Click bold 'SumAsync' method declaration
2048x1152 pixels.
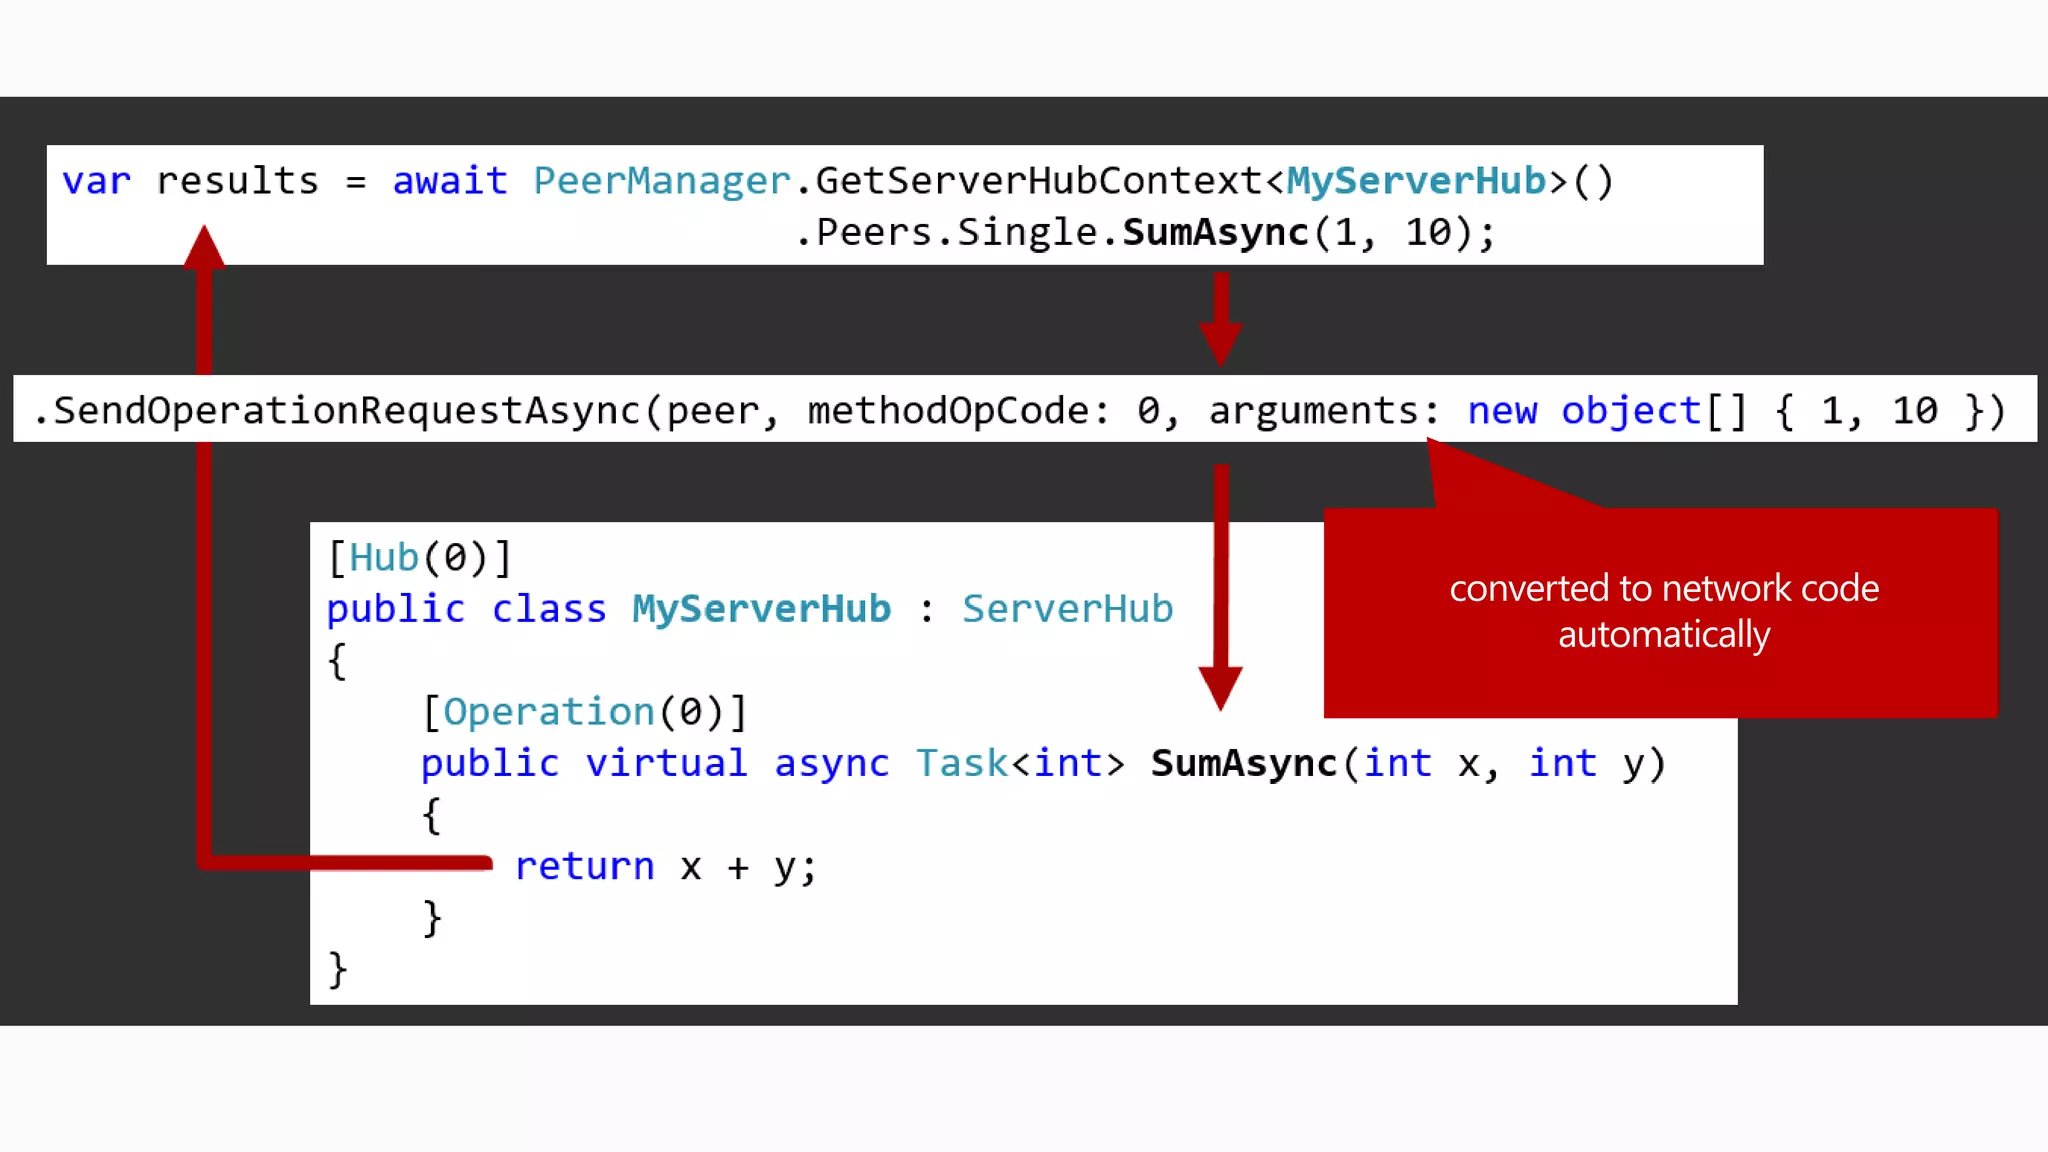pyautogui.click(x=1243, y=764)
